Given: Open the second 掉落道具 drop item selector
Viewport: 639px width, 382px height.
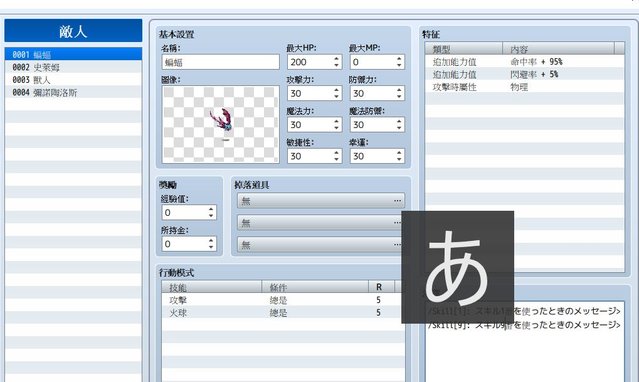Looking at the screenshot, I should tap(320, 223).
